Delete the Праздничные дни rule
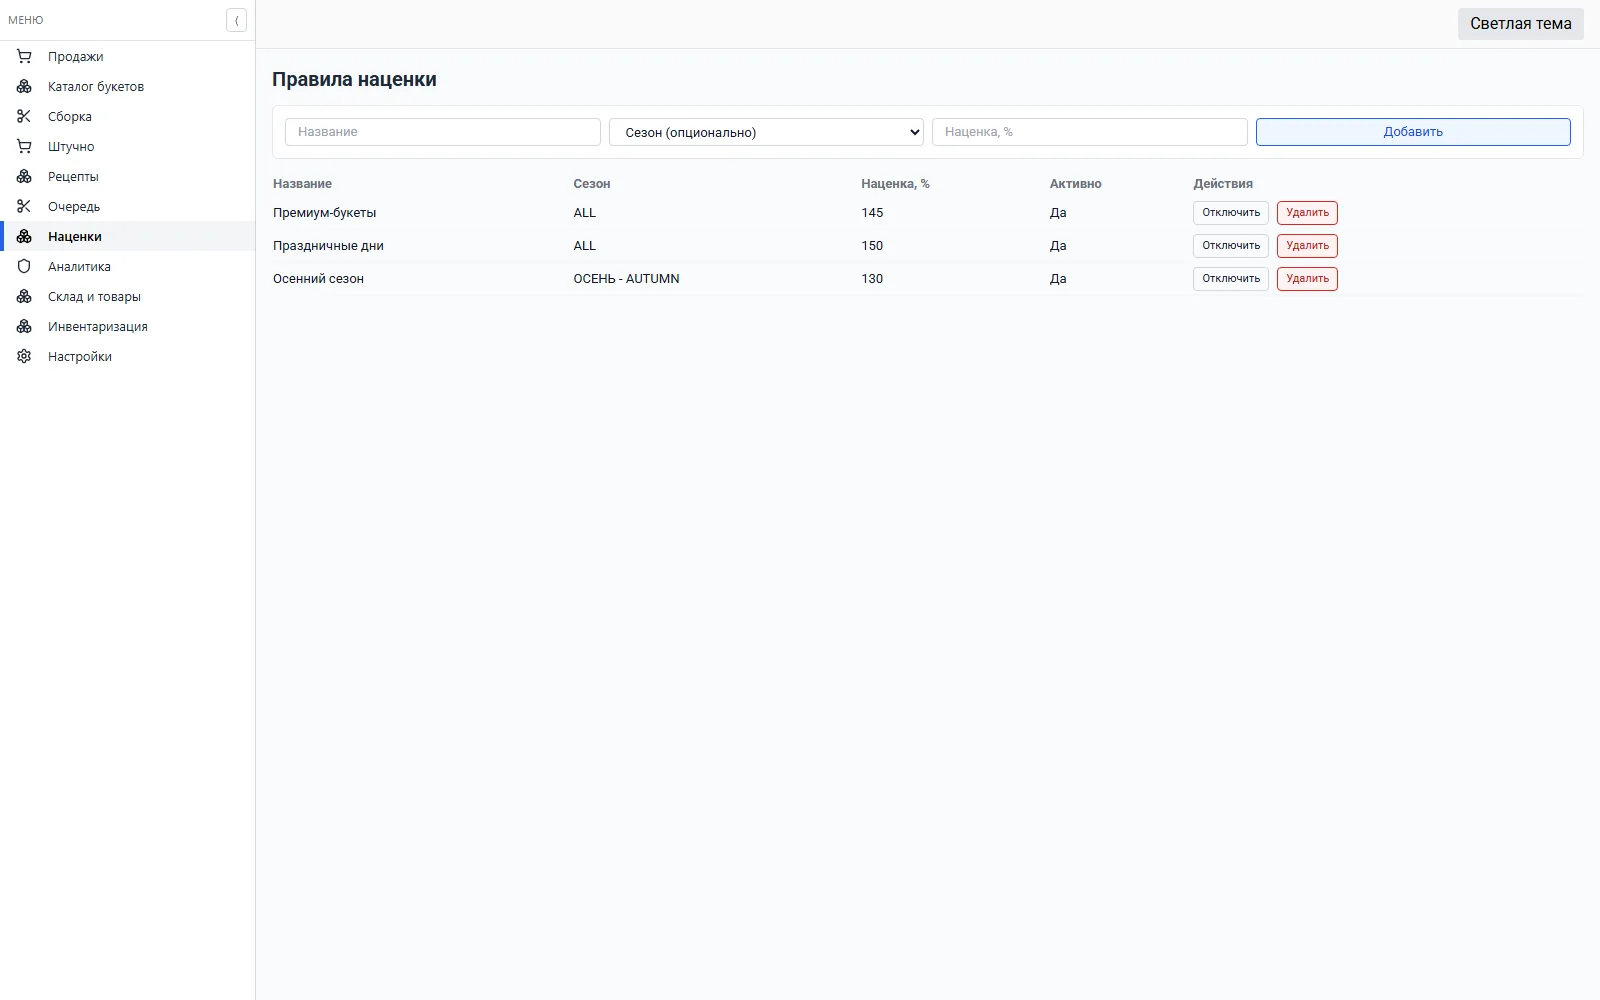 point(1307,246)
